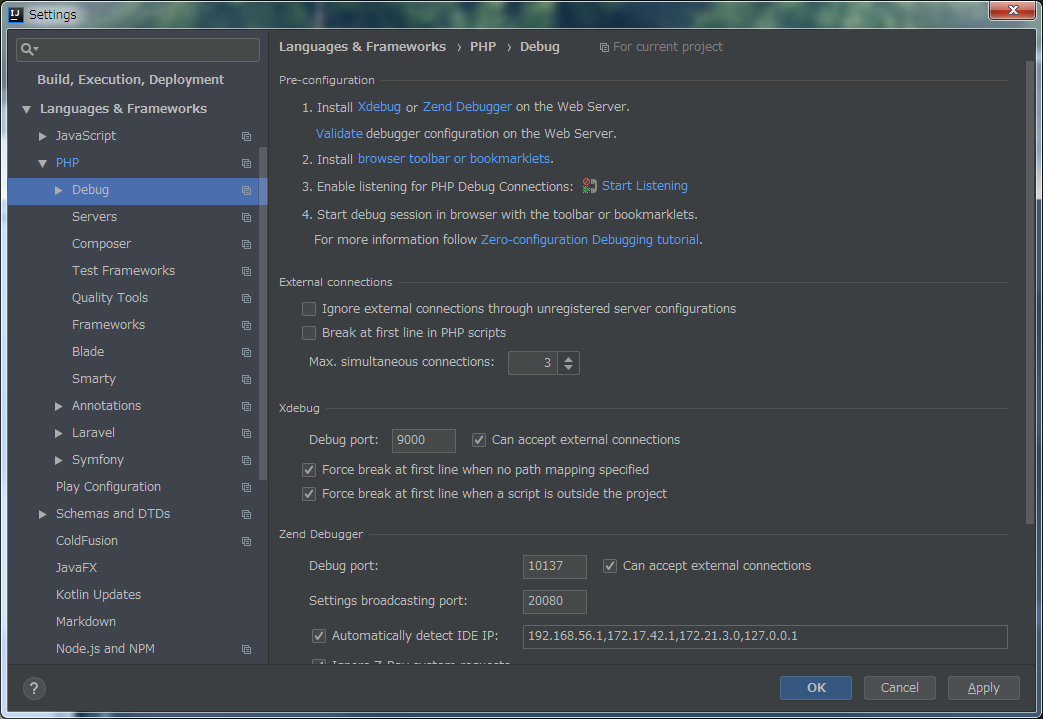Viewport: 1043px width, 719px height.
Task: Open the Xdebug link
Action: coord(379,106)
